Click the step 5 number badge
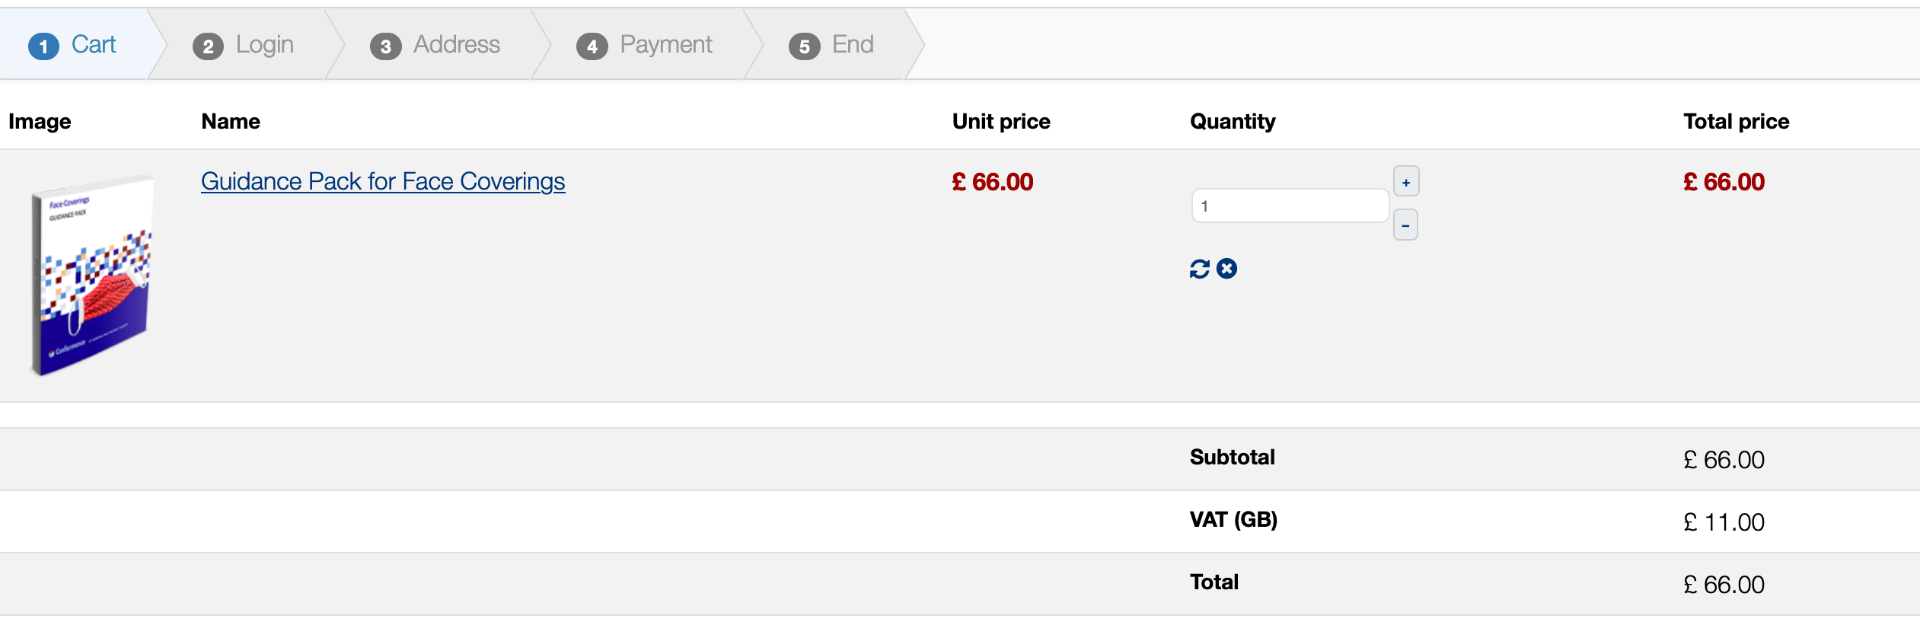 804,46
